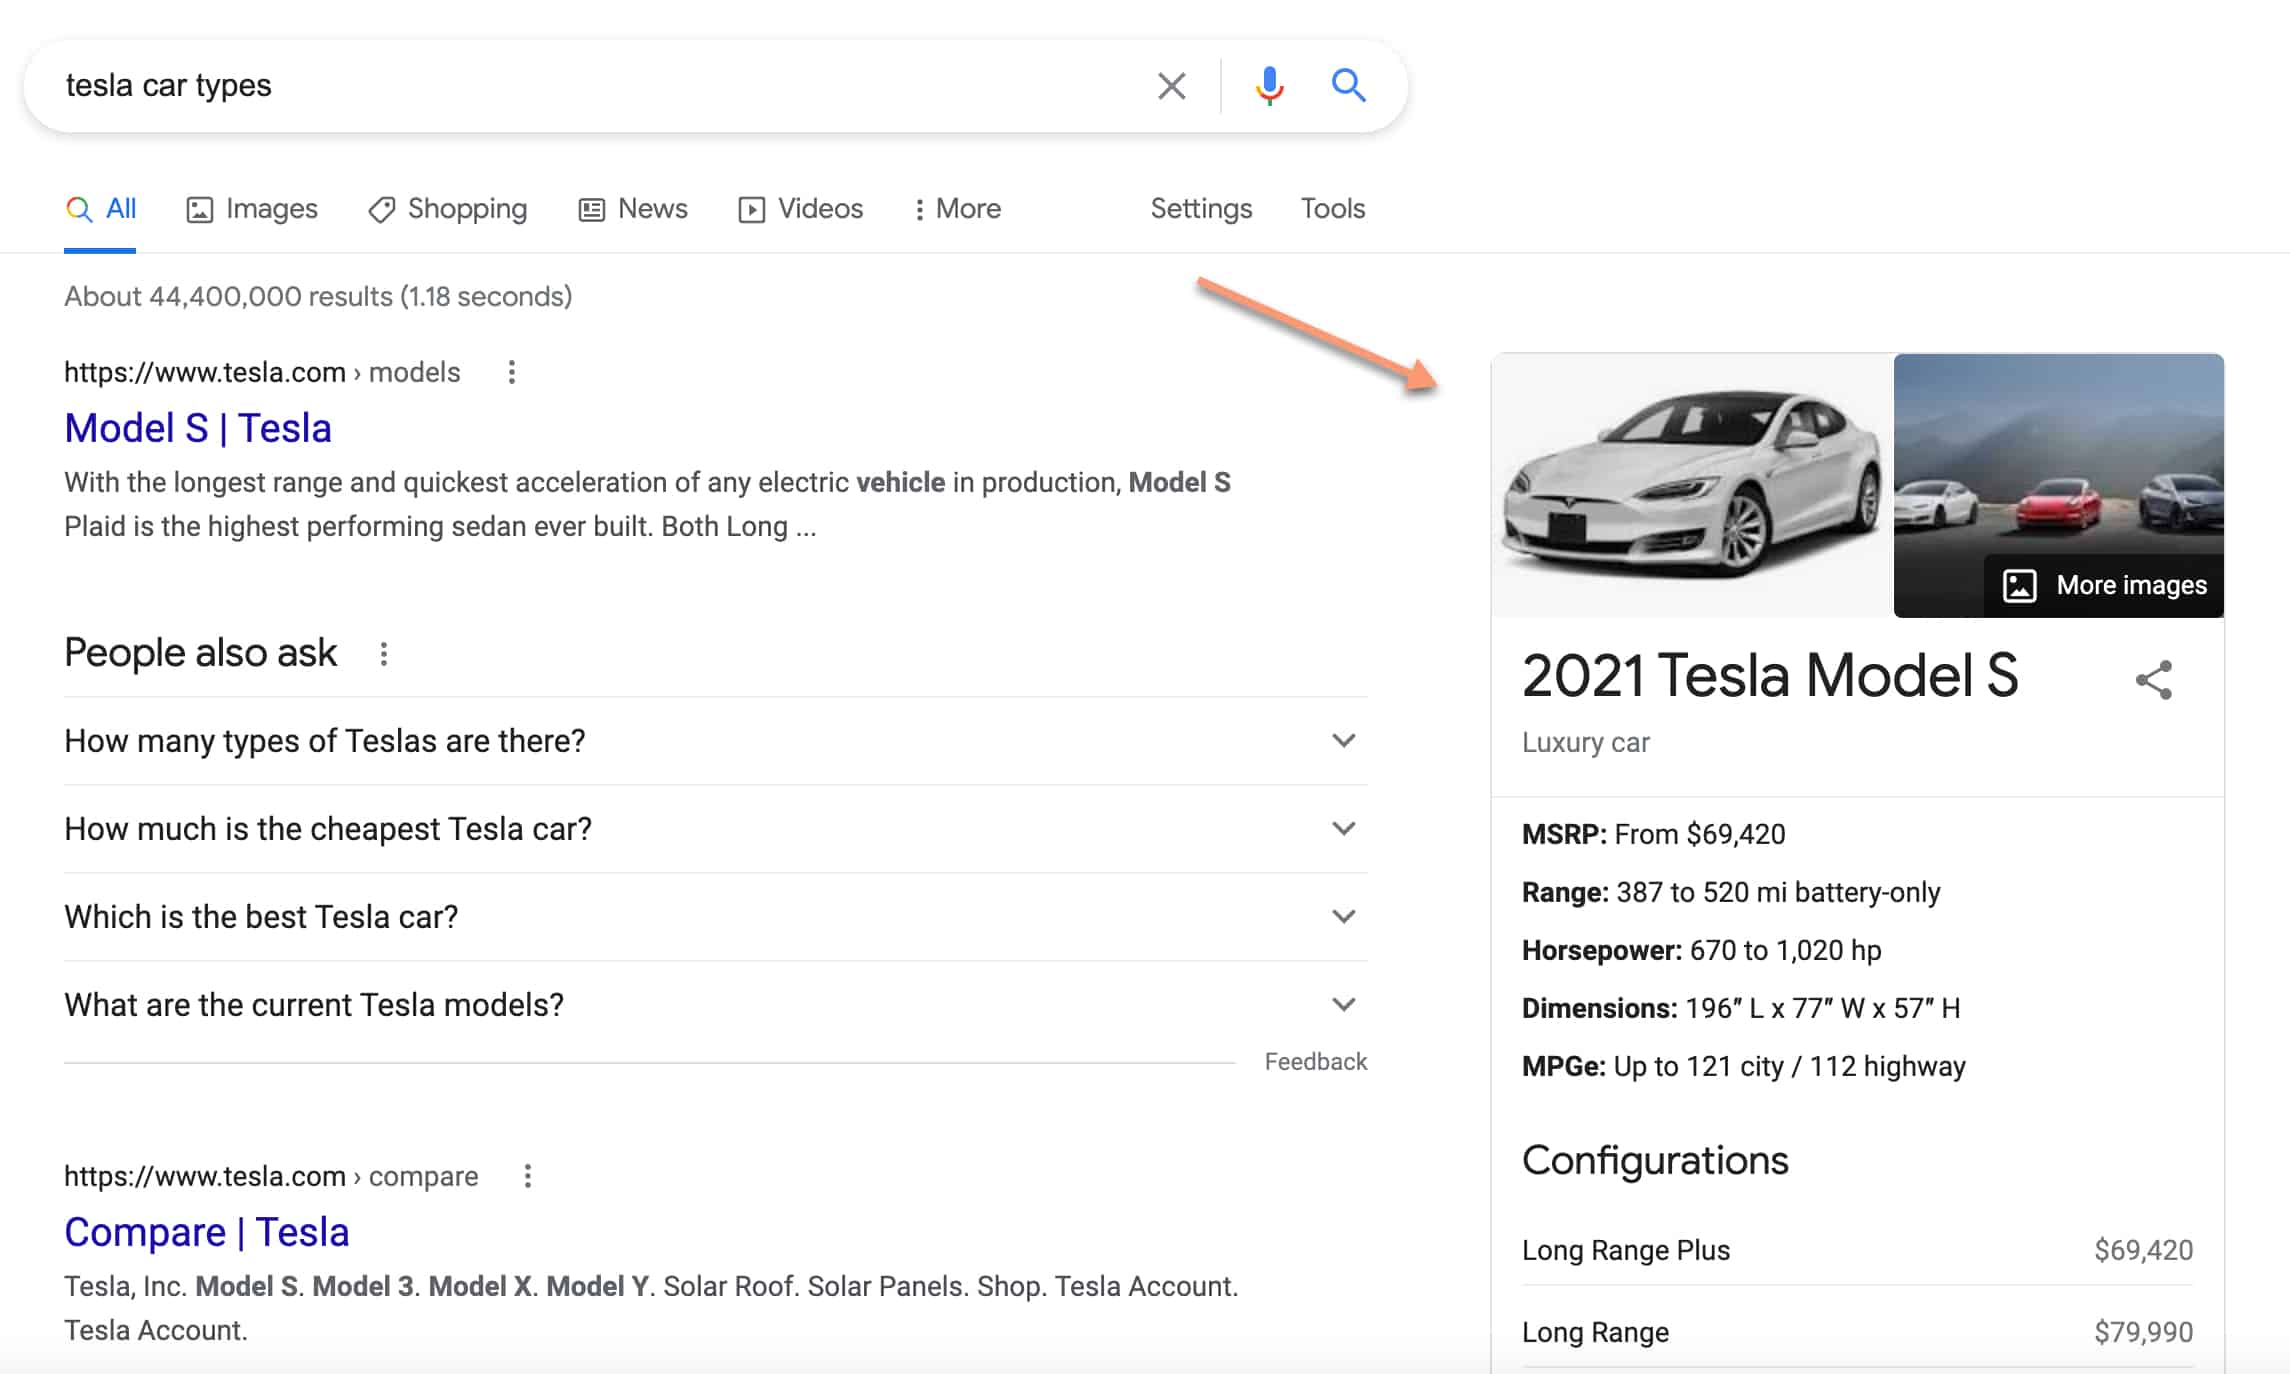Submit search using magnifying glass icon
This screenshot has height=1374, width=2290.
coord(1348,86)
